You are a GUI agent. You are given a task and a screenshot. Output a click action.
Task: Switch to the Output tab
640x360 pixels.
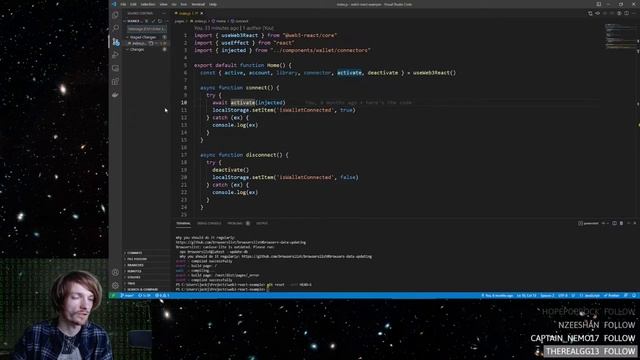pos(262,223)
